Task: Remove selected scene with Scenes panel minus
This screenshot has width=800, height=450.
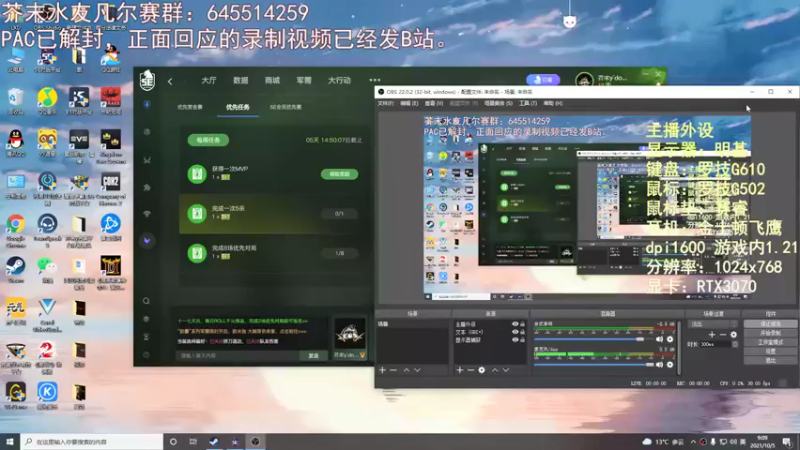Action: click(393, 370)
